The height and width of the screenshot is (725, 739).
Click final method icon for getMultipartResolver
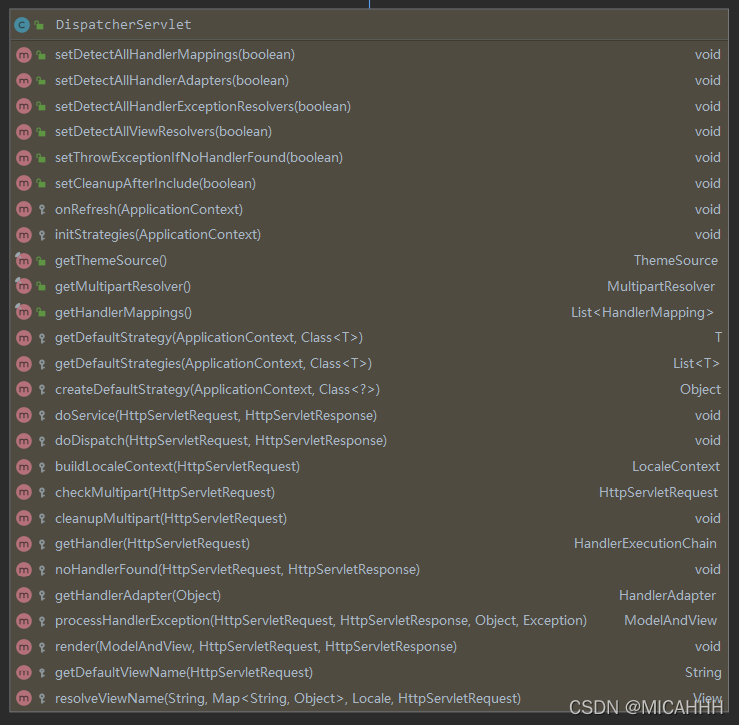[24, 286]
